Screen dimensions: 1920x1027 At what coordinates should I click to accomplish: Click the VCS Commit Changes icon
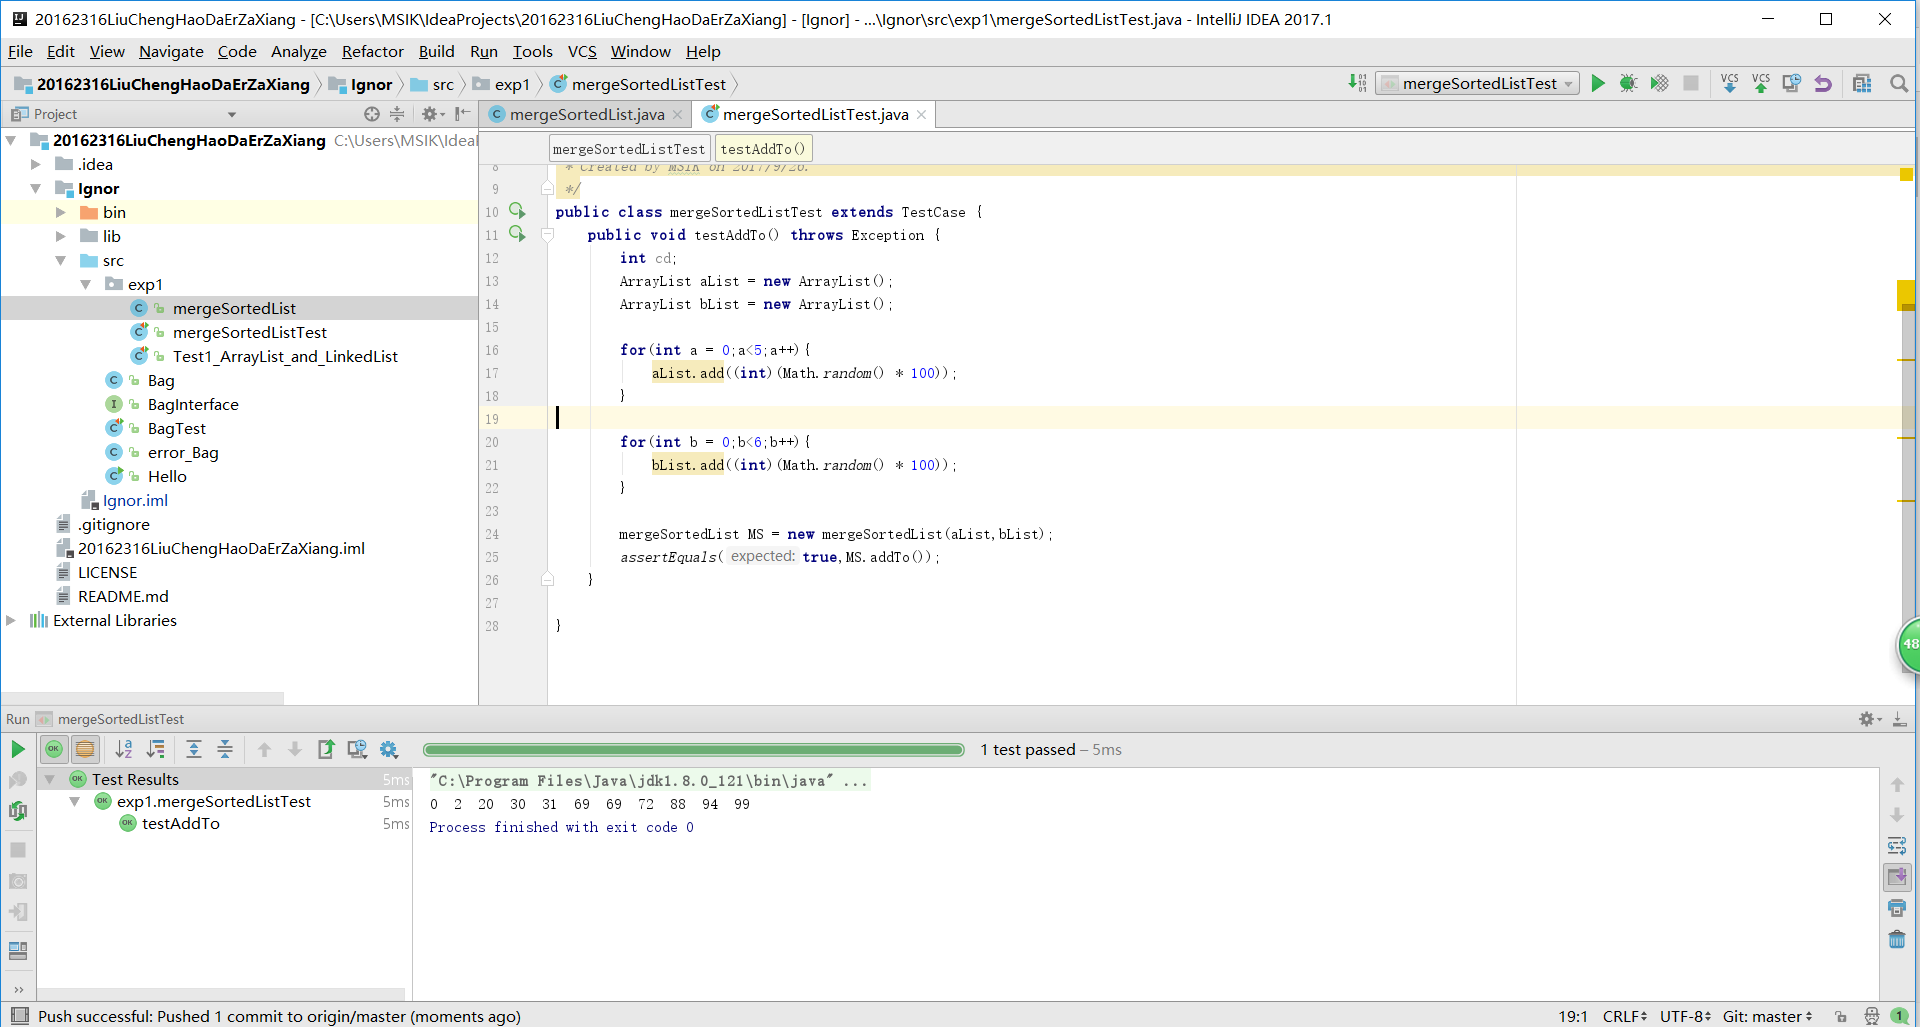(x=1761, y=83)
